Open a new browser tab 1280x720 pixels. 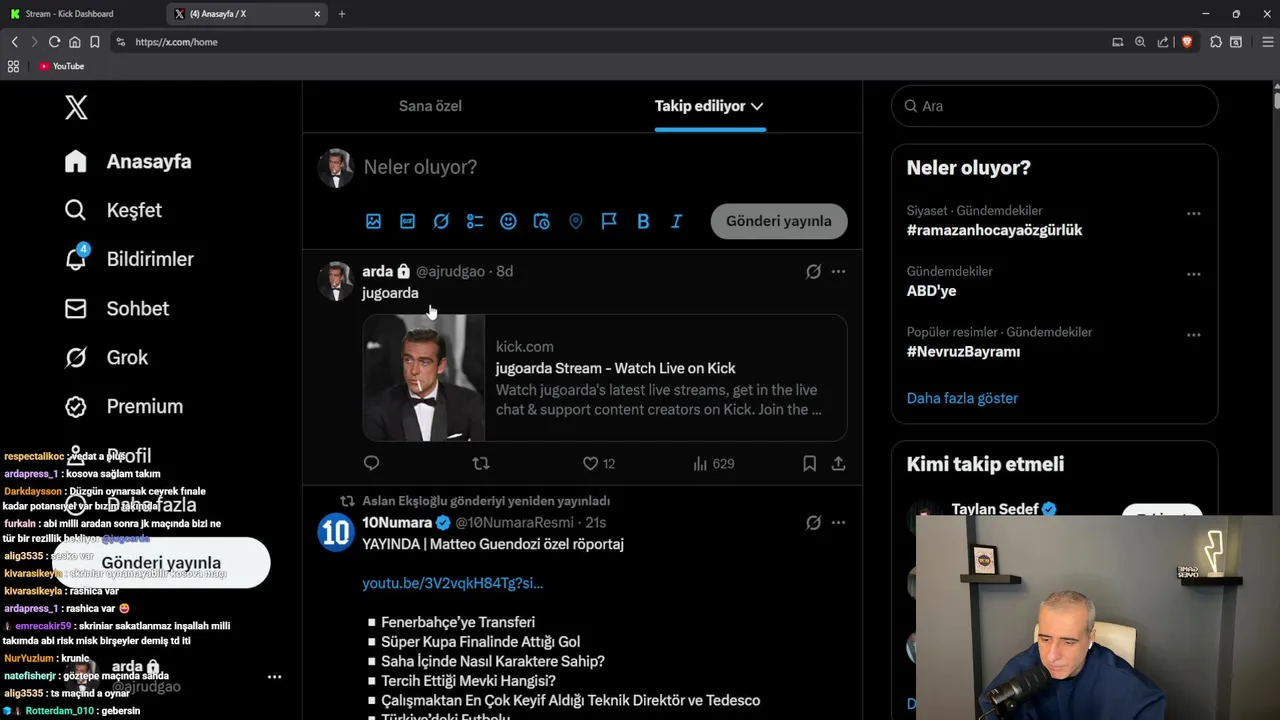pos(342,14)
